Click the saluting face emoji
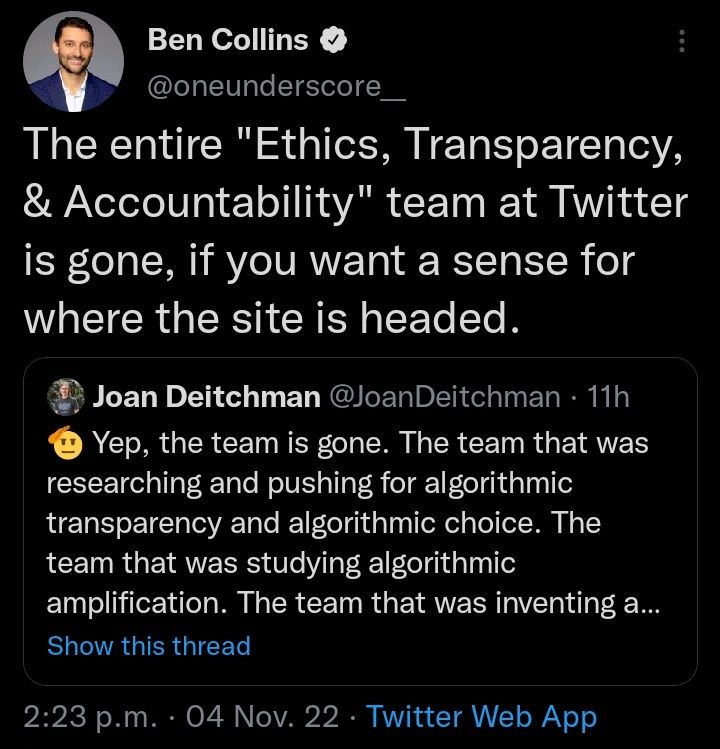 pyautogui.click(x=65, y=441)
